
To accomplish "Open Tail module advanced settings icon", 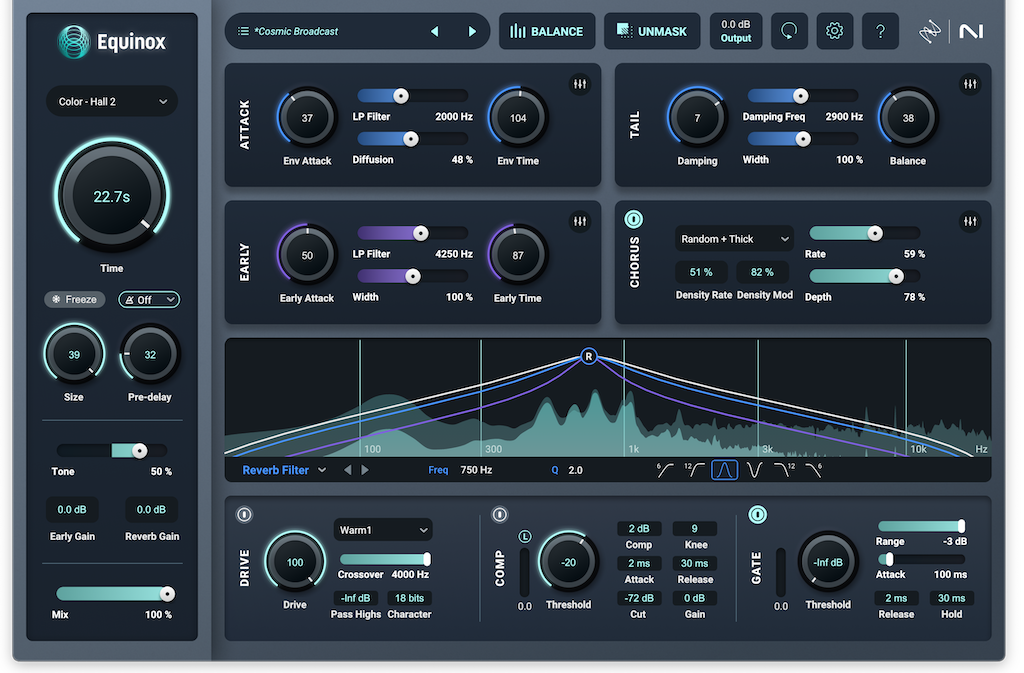I will click(x=970, y=84).
